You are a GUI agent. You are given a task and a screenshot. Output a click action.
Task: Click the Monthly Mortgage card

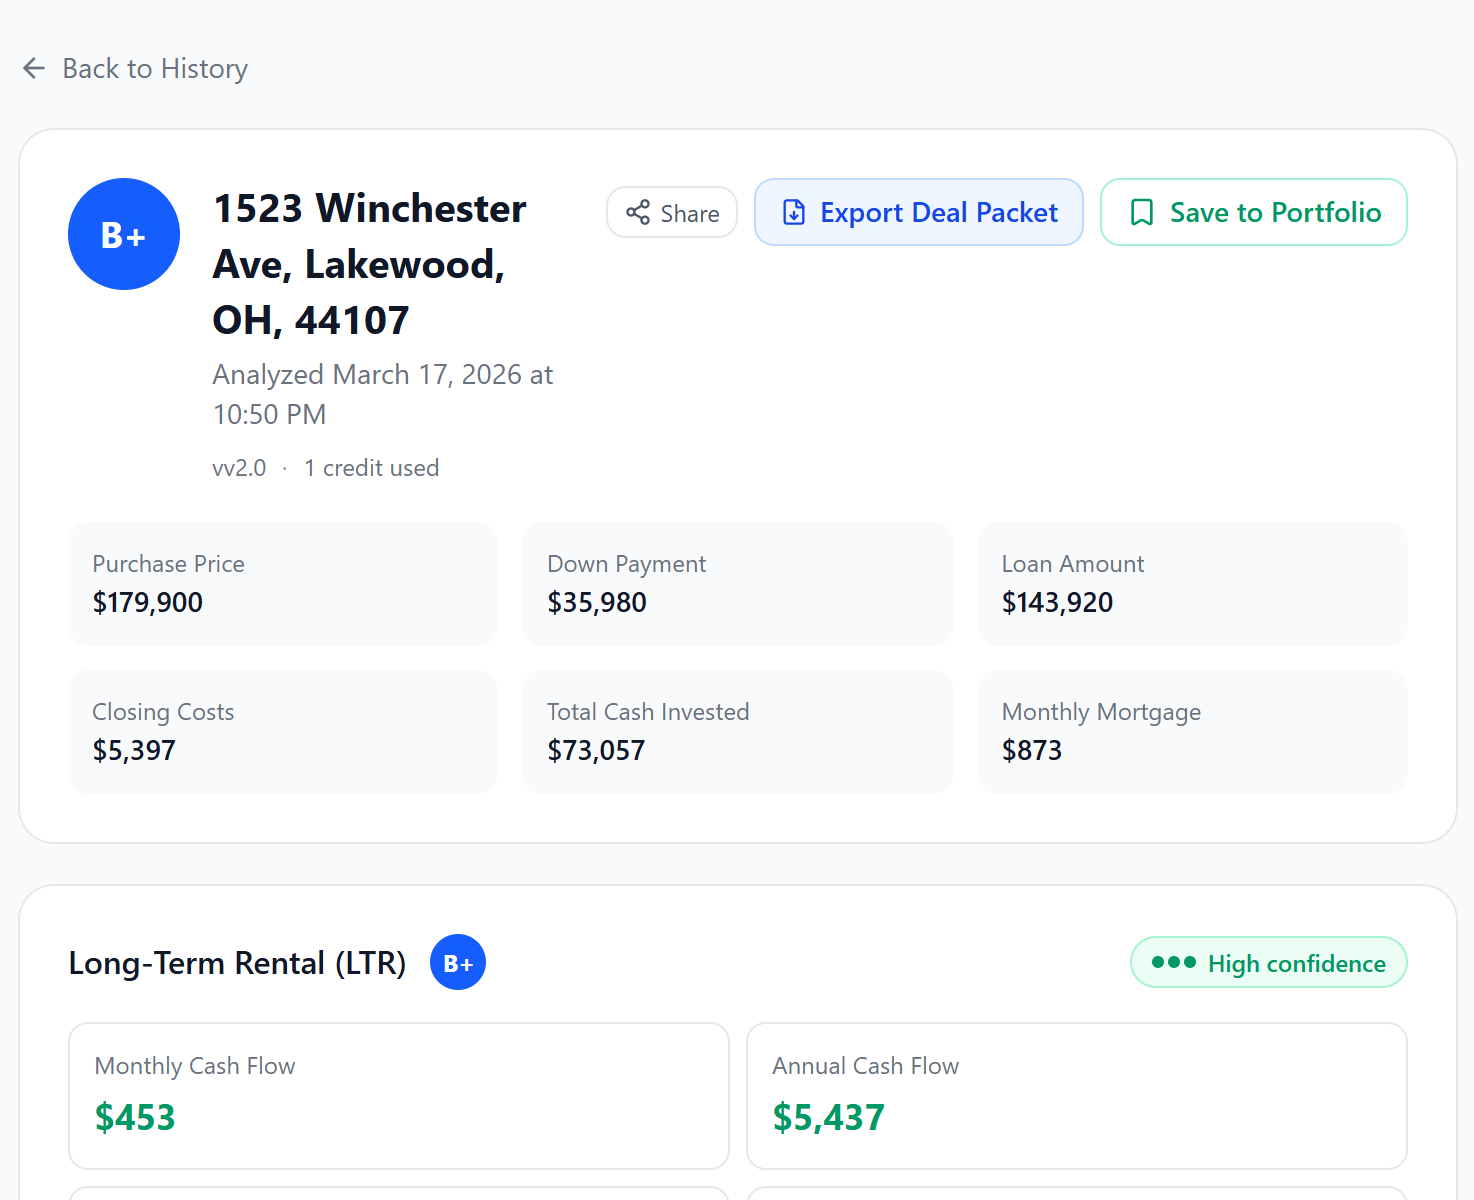[1192, 731]
